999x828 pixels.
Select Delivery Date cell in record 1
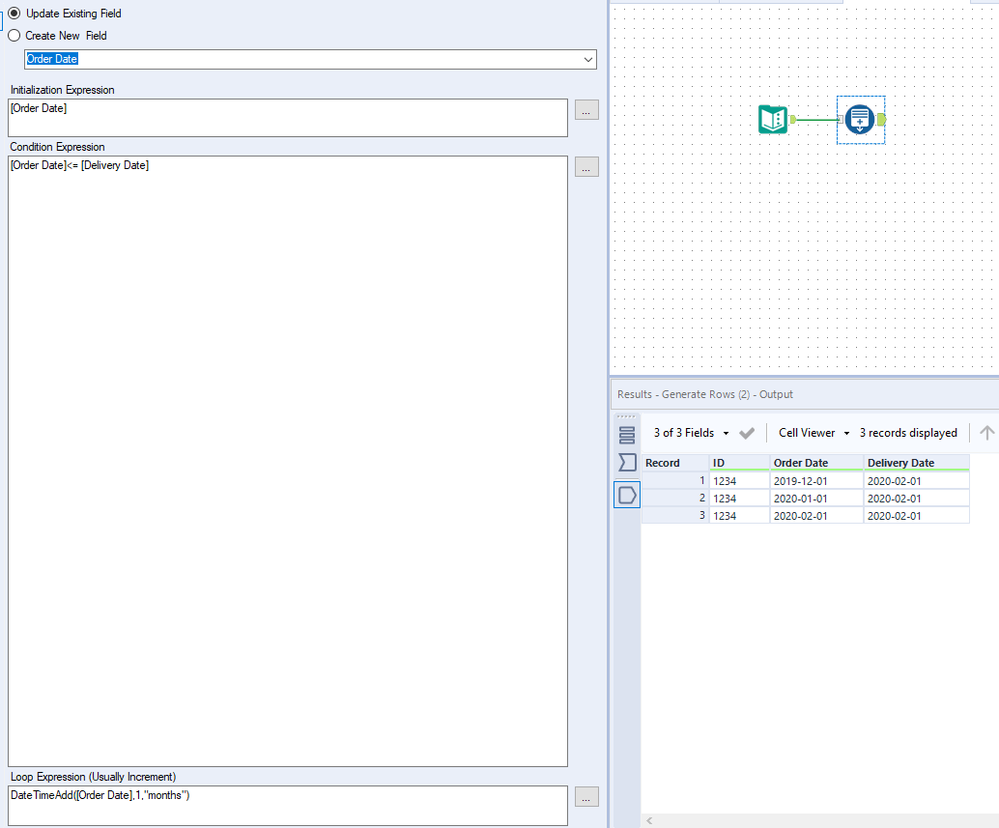[x=916, y=481]
